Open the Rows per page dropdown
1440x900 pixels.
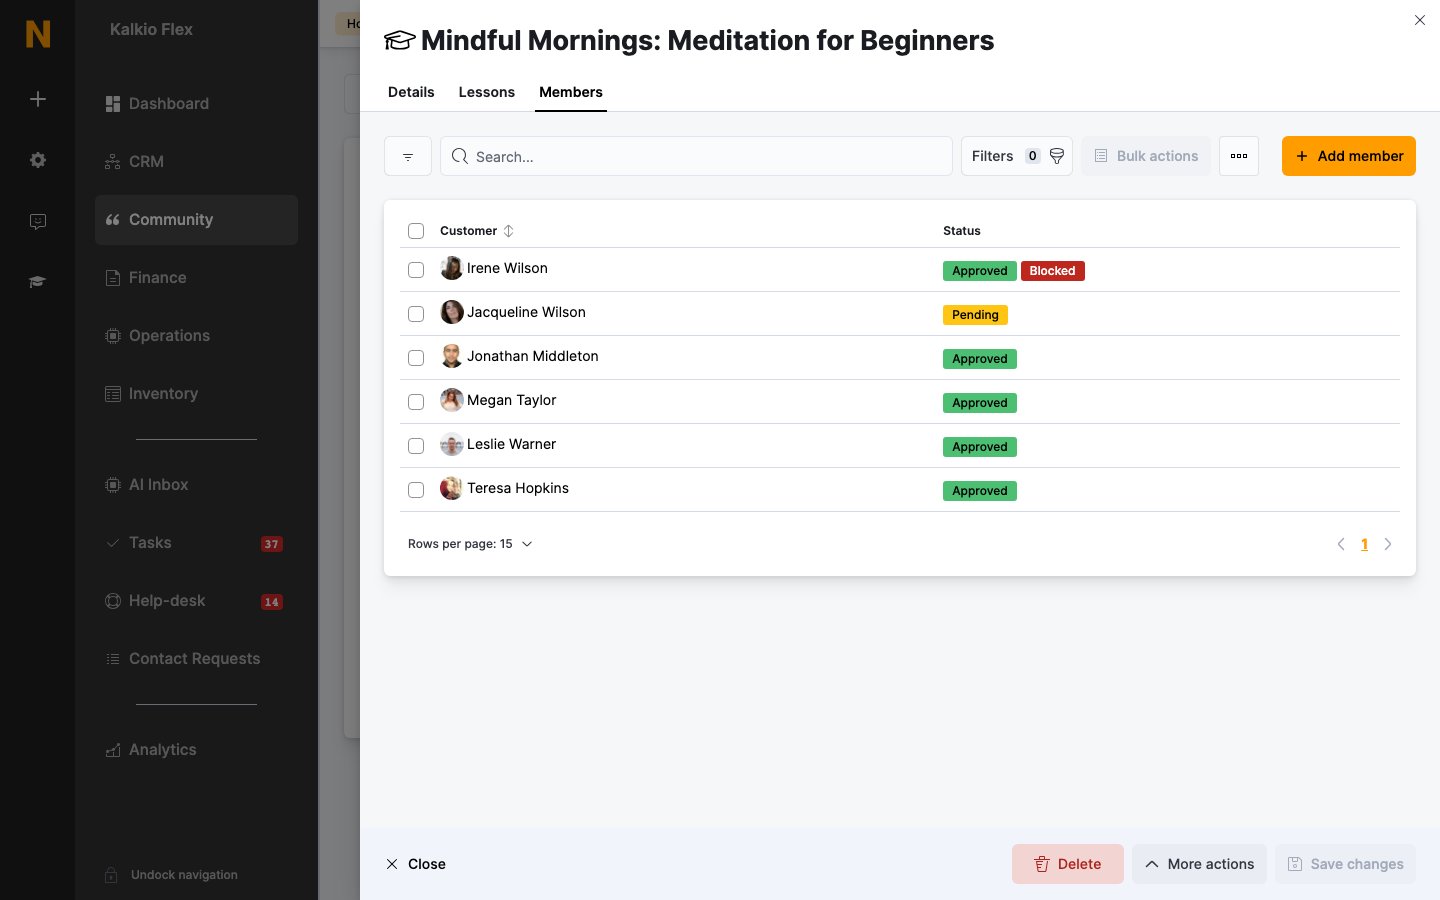tap(470, 544)
